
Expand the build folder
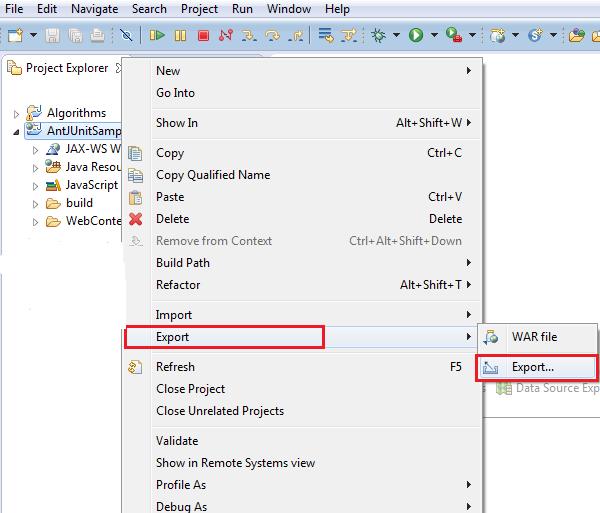click(36, 204)
